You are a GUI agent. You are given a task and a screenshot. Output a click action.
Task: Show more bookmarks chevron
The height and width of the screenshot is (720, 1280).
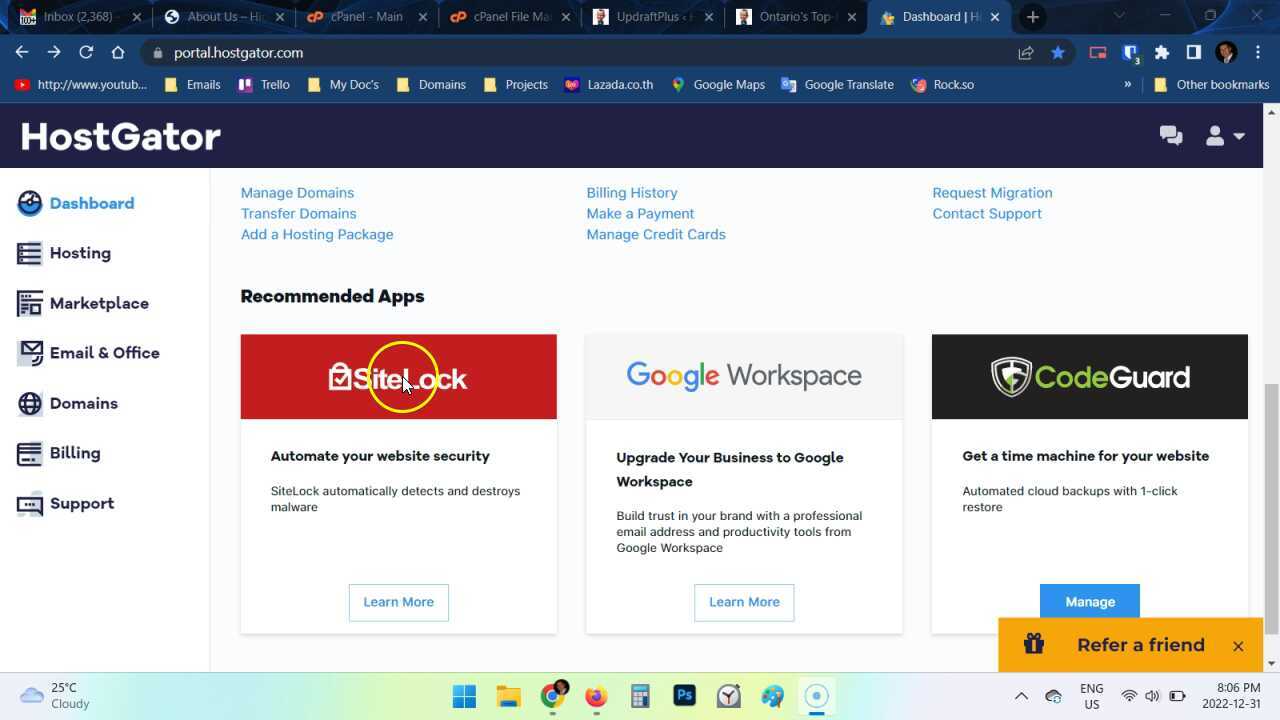point(1128,85)
